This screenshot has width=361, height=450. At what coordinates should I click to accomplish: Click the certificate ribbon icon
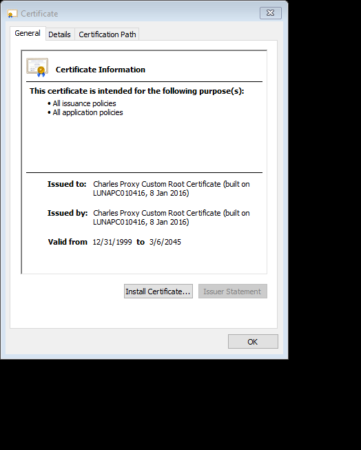coord(37,68)
